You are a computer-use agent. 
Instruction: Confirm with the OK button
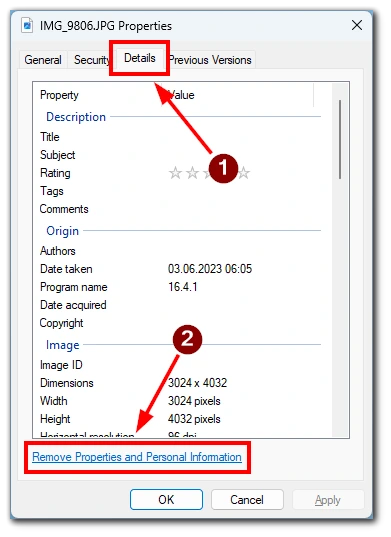(166, 500)
